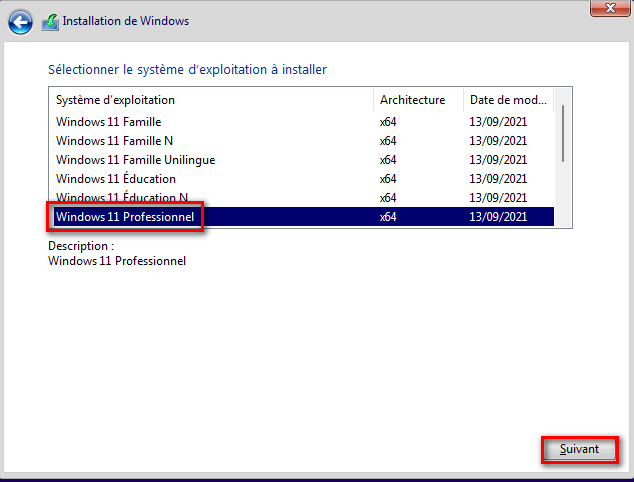The width and height of the screenshot is (634, 482).
Task: Pick the Windows 11 Éducation entry
Action: [x=115, y=179]
